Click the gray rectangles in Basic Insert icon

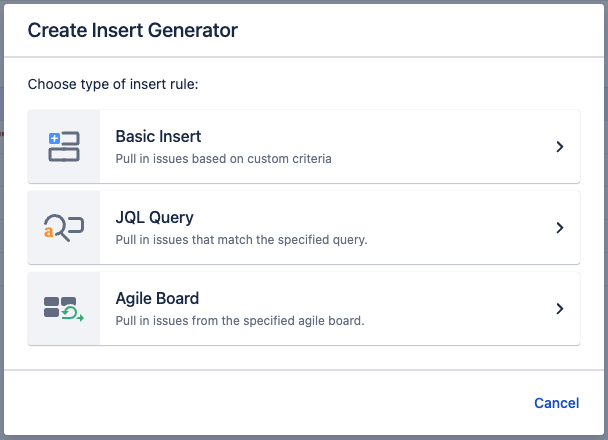tap(66, 154)
